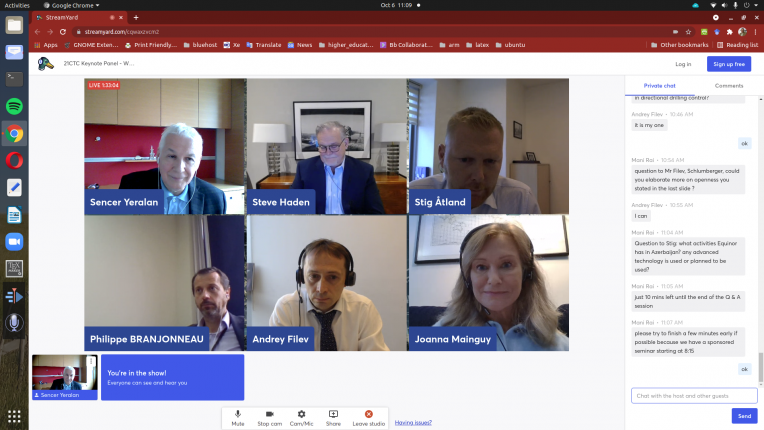Show applications grid in the dock

point(14,415)
